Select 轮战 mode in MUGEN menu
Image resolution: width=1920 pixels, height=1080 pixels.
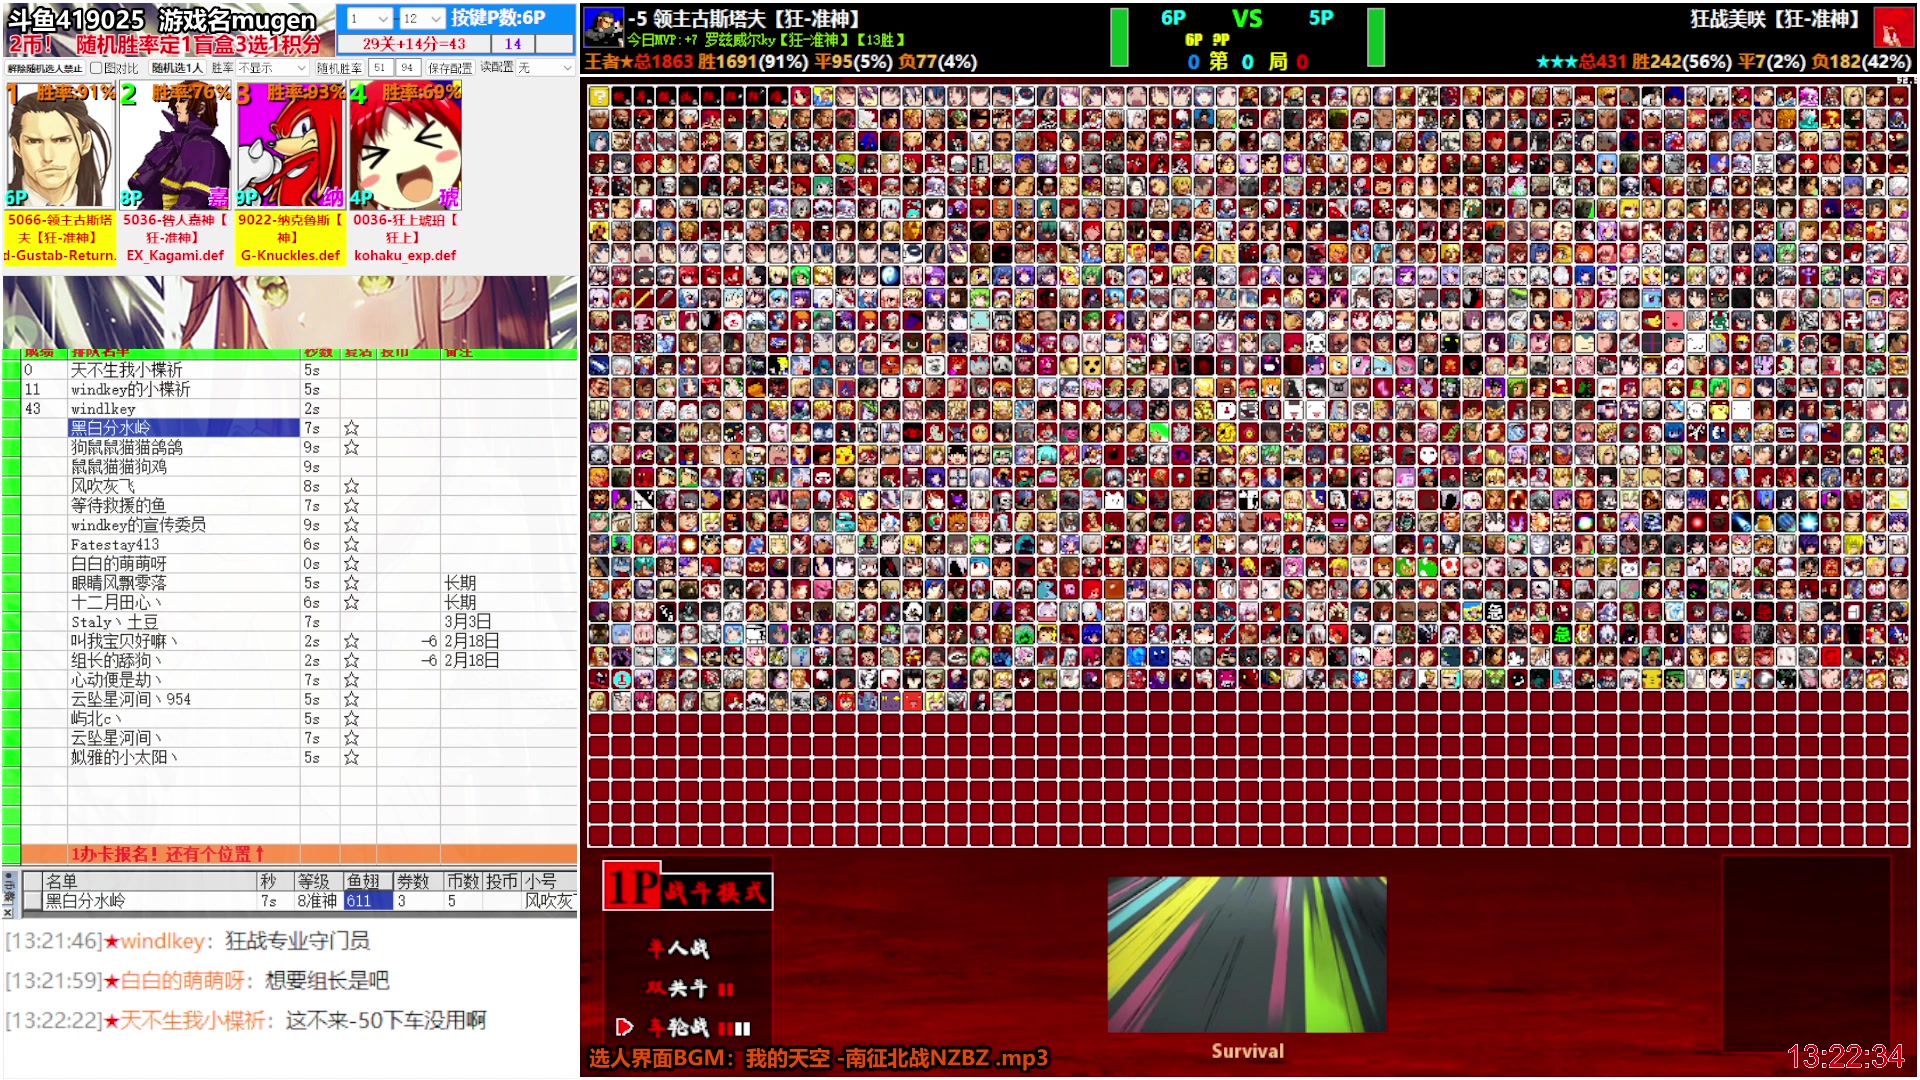697,1027
